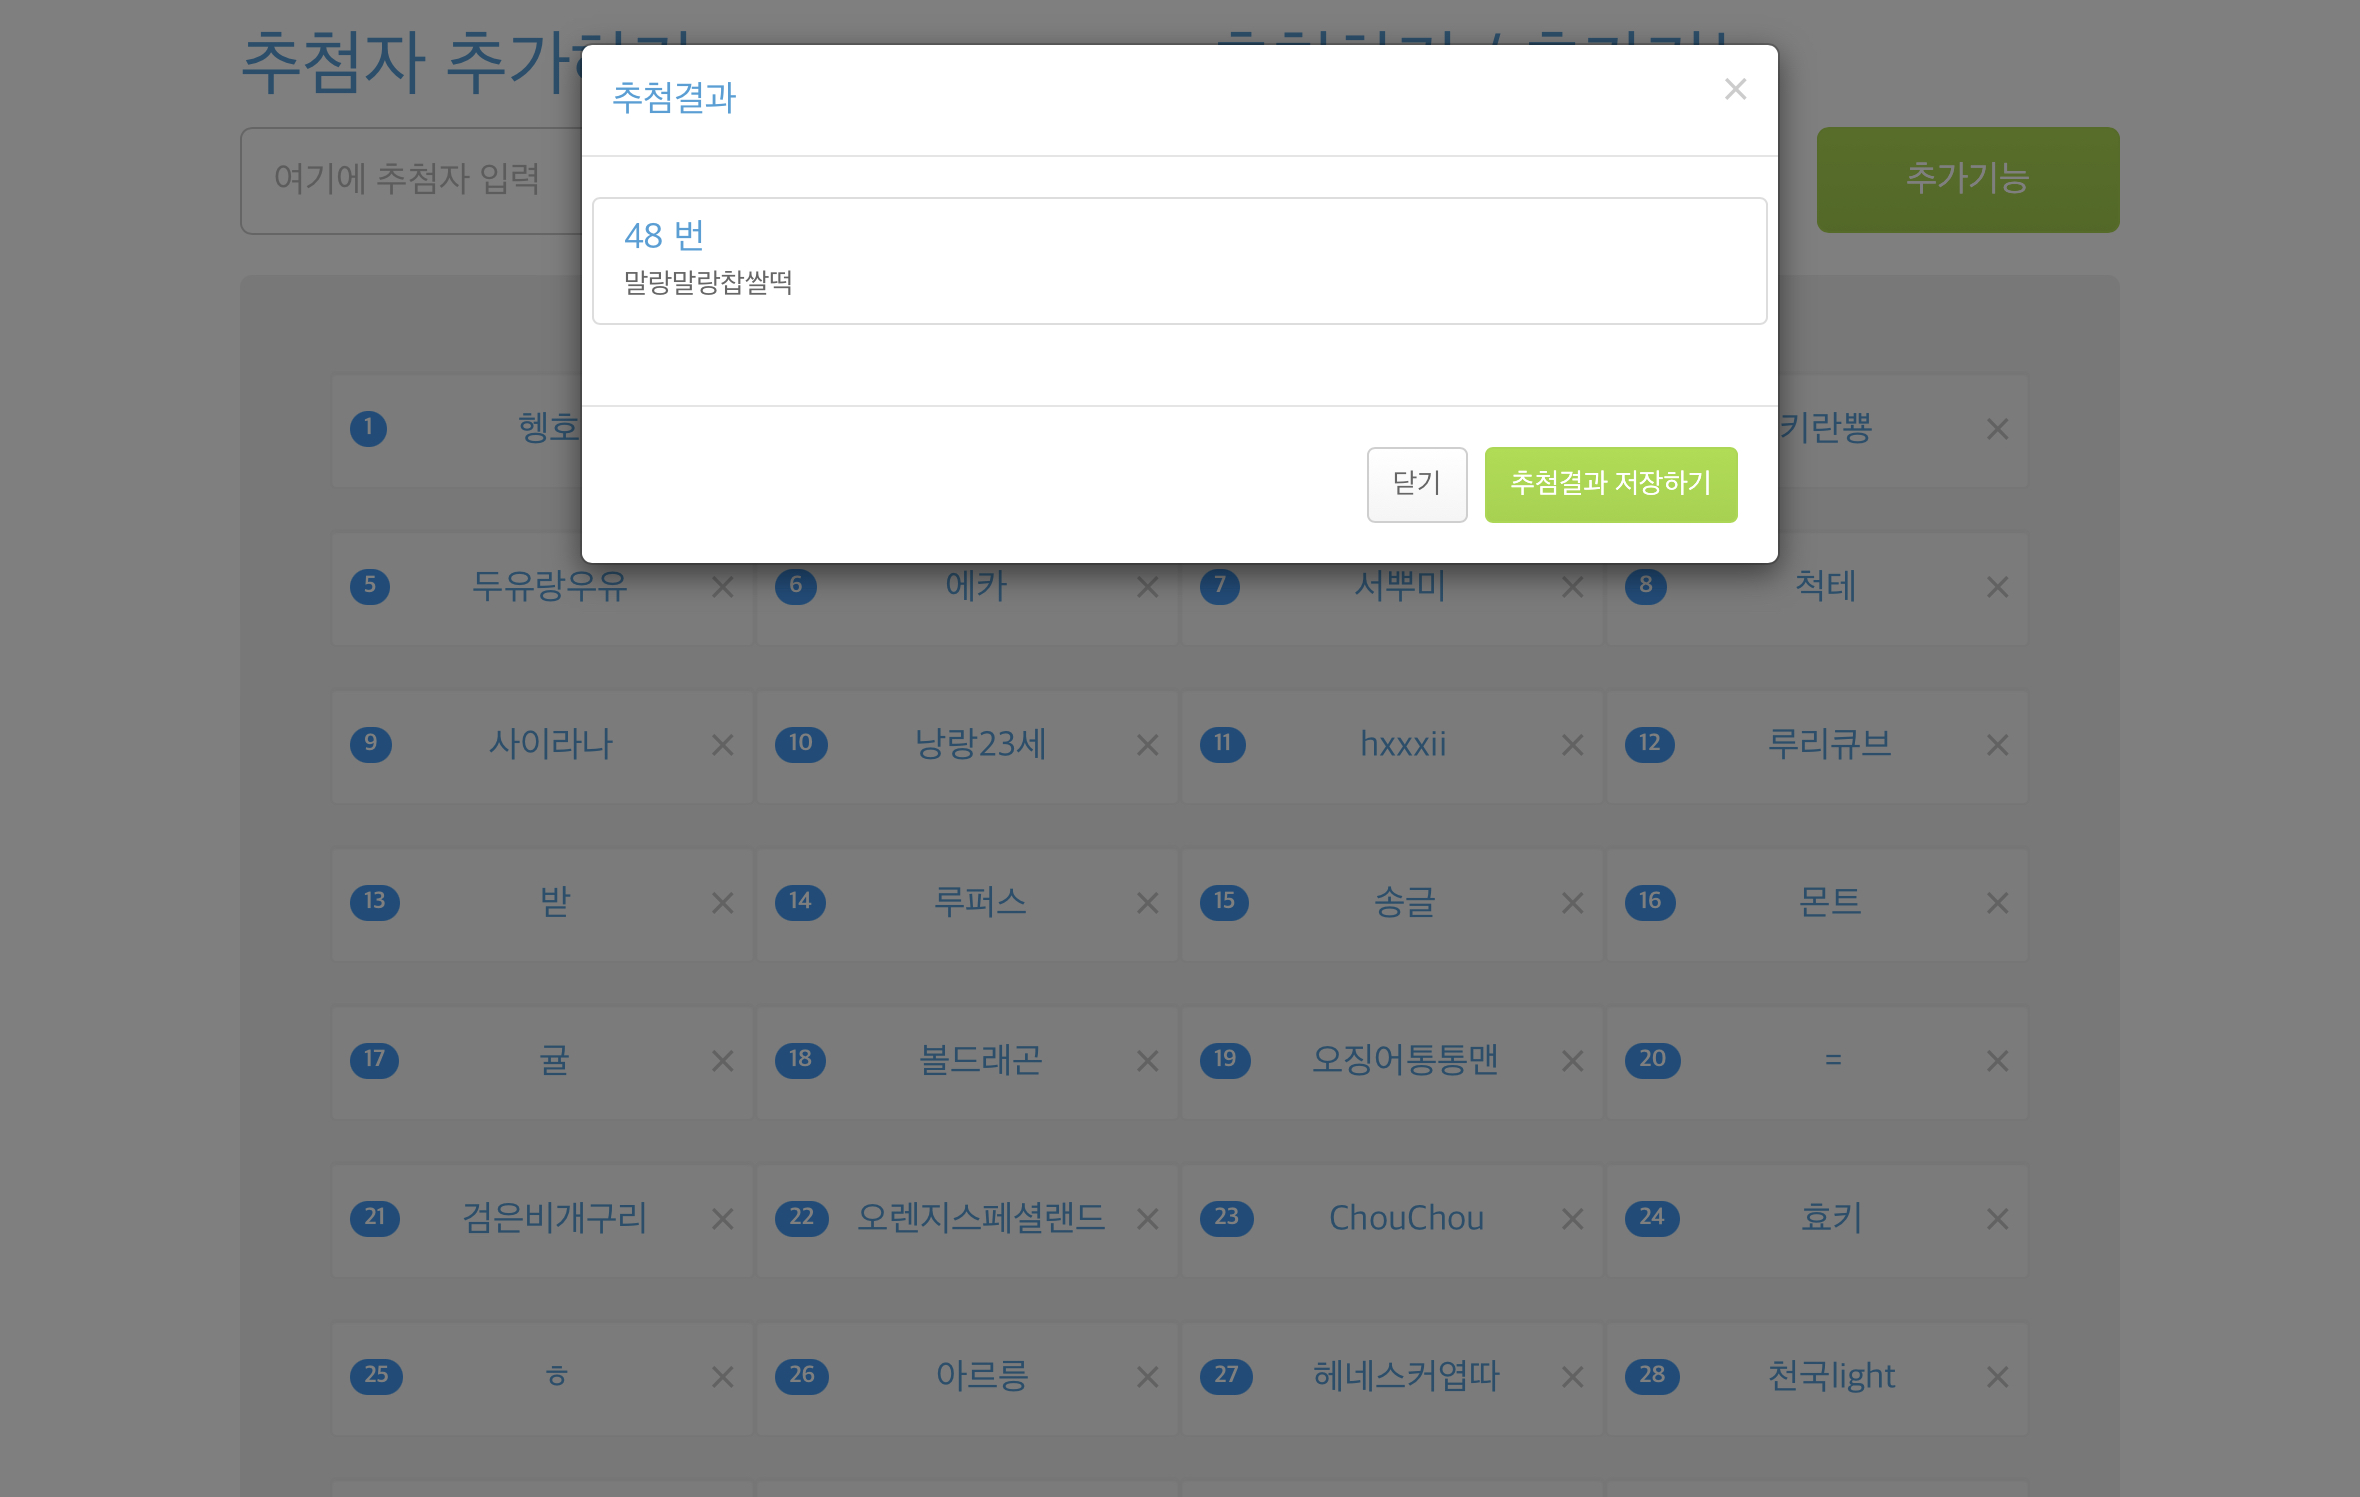Image resolution: width=2360 pixels, height=1497 pixels.
Task: Click the number 16 badge for 몬트
Action: coord(1650,902)
